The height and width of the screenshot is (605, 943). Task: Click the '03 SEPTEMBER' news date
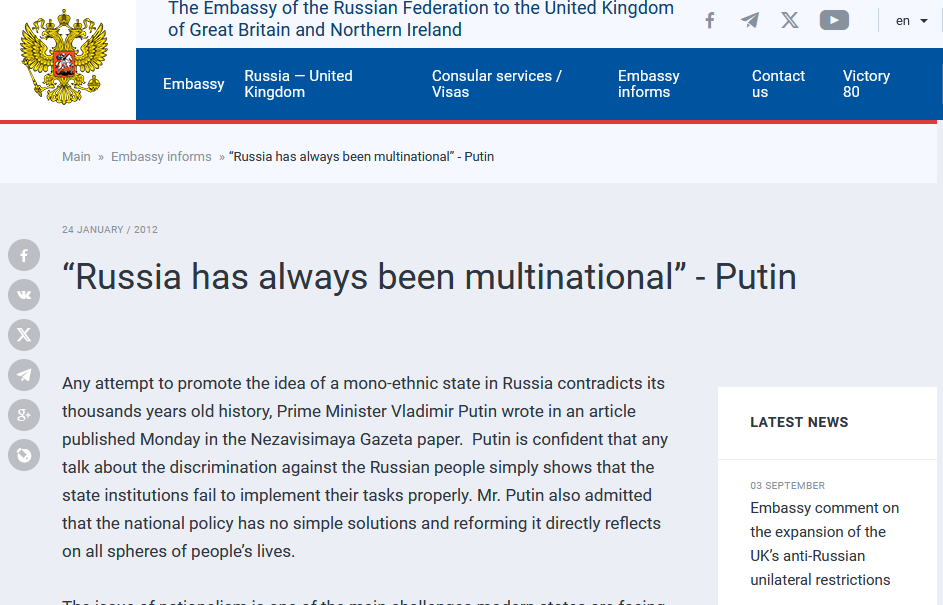coord(787,485)
